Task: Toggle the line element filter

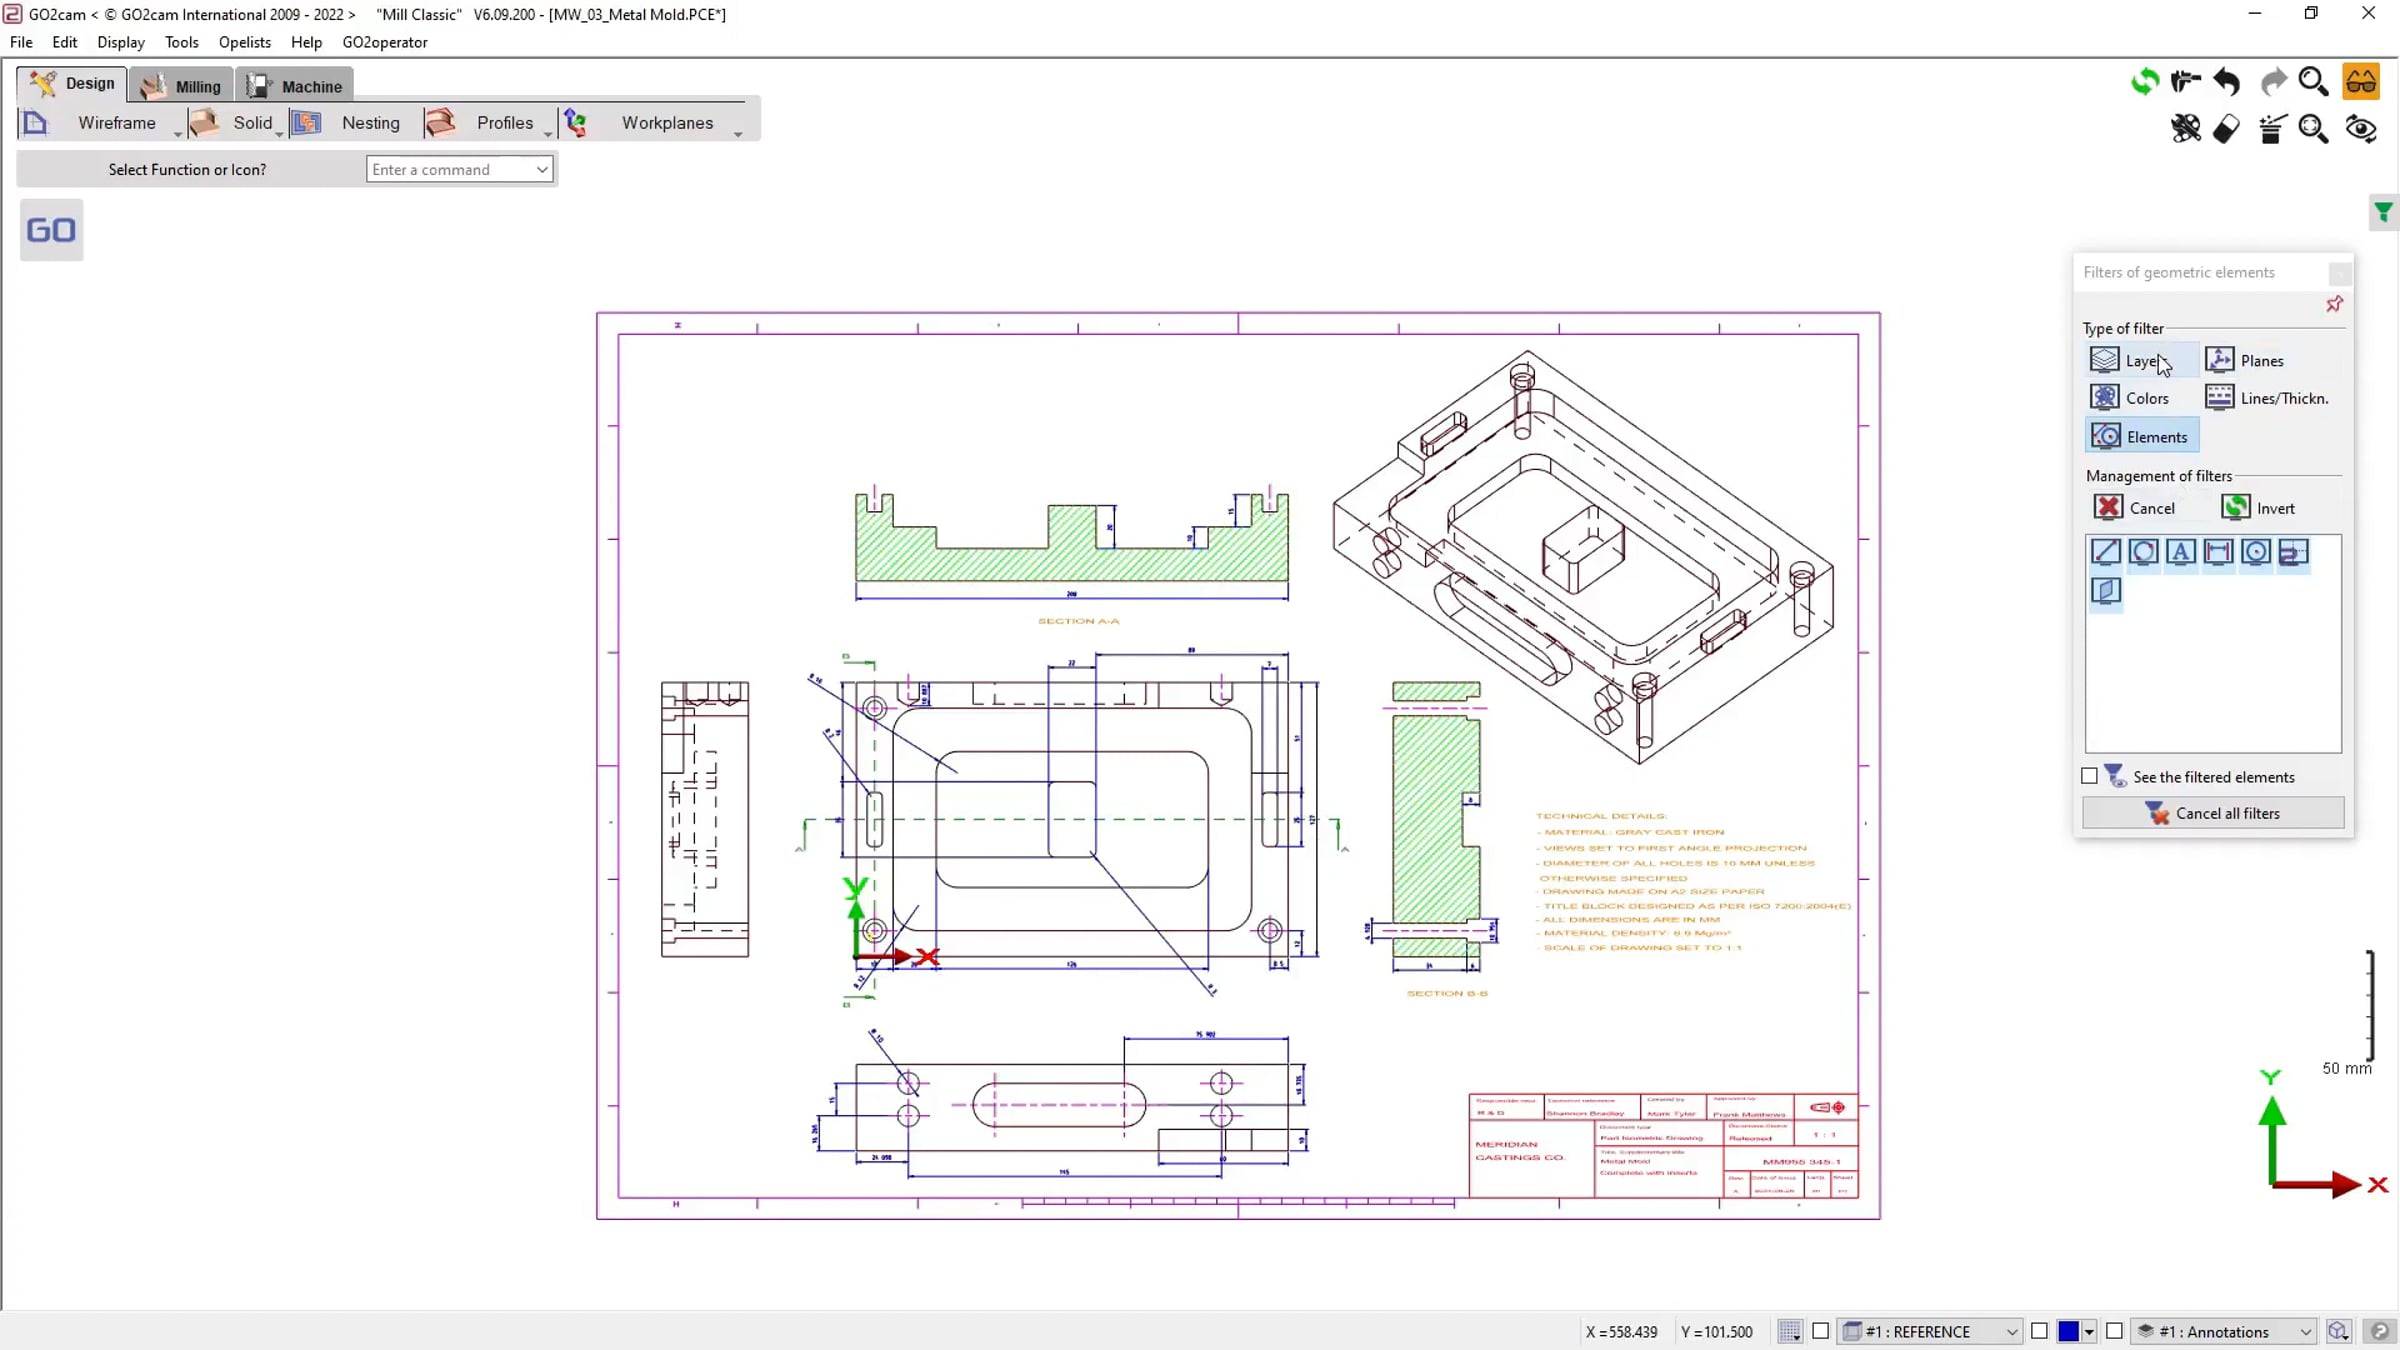Action: pyautogui.click(x=2106, y=552)
